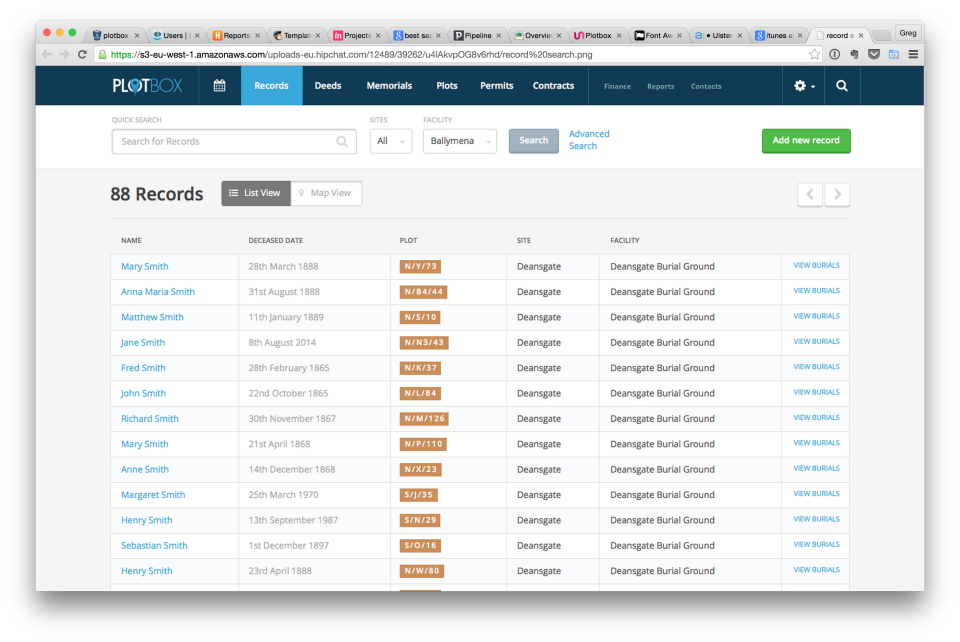Screen dimensions: 960x642
Task: Click date 8th August 2014
Action: tap(282, 343)
